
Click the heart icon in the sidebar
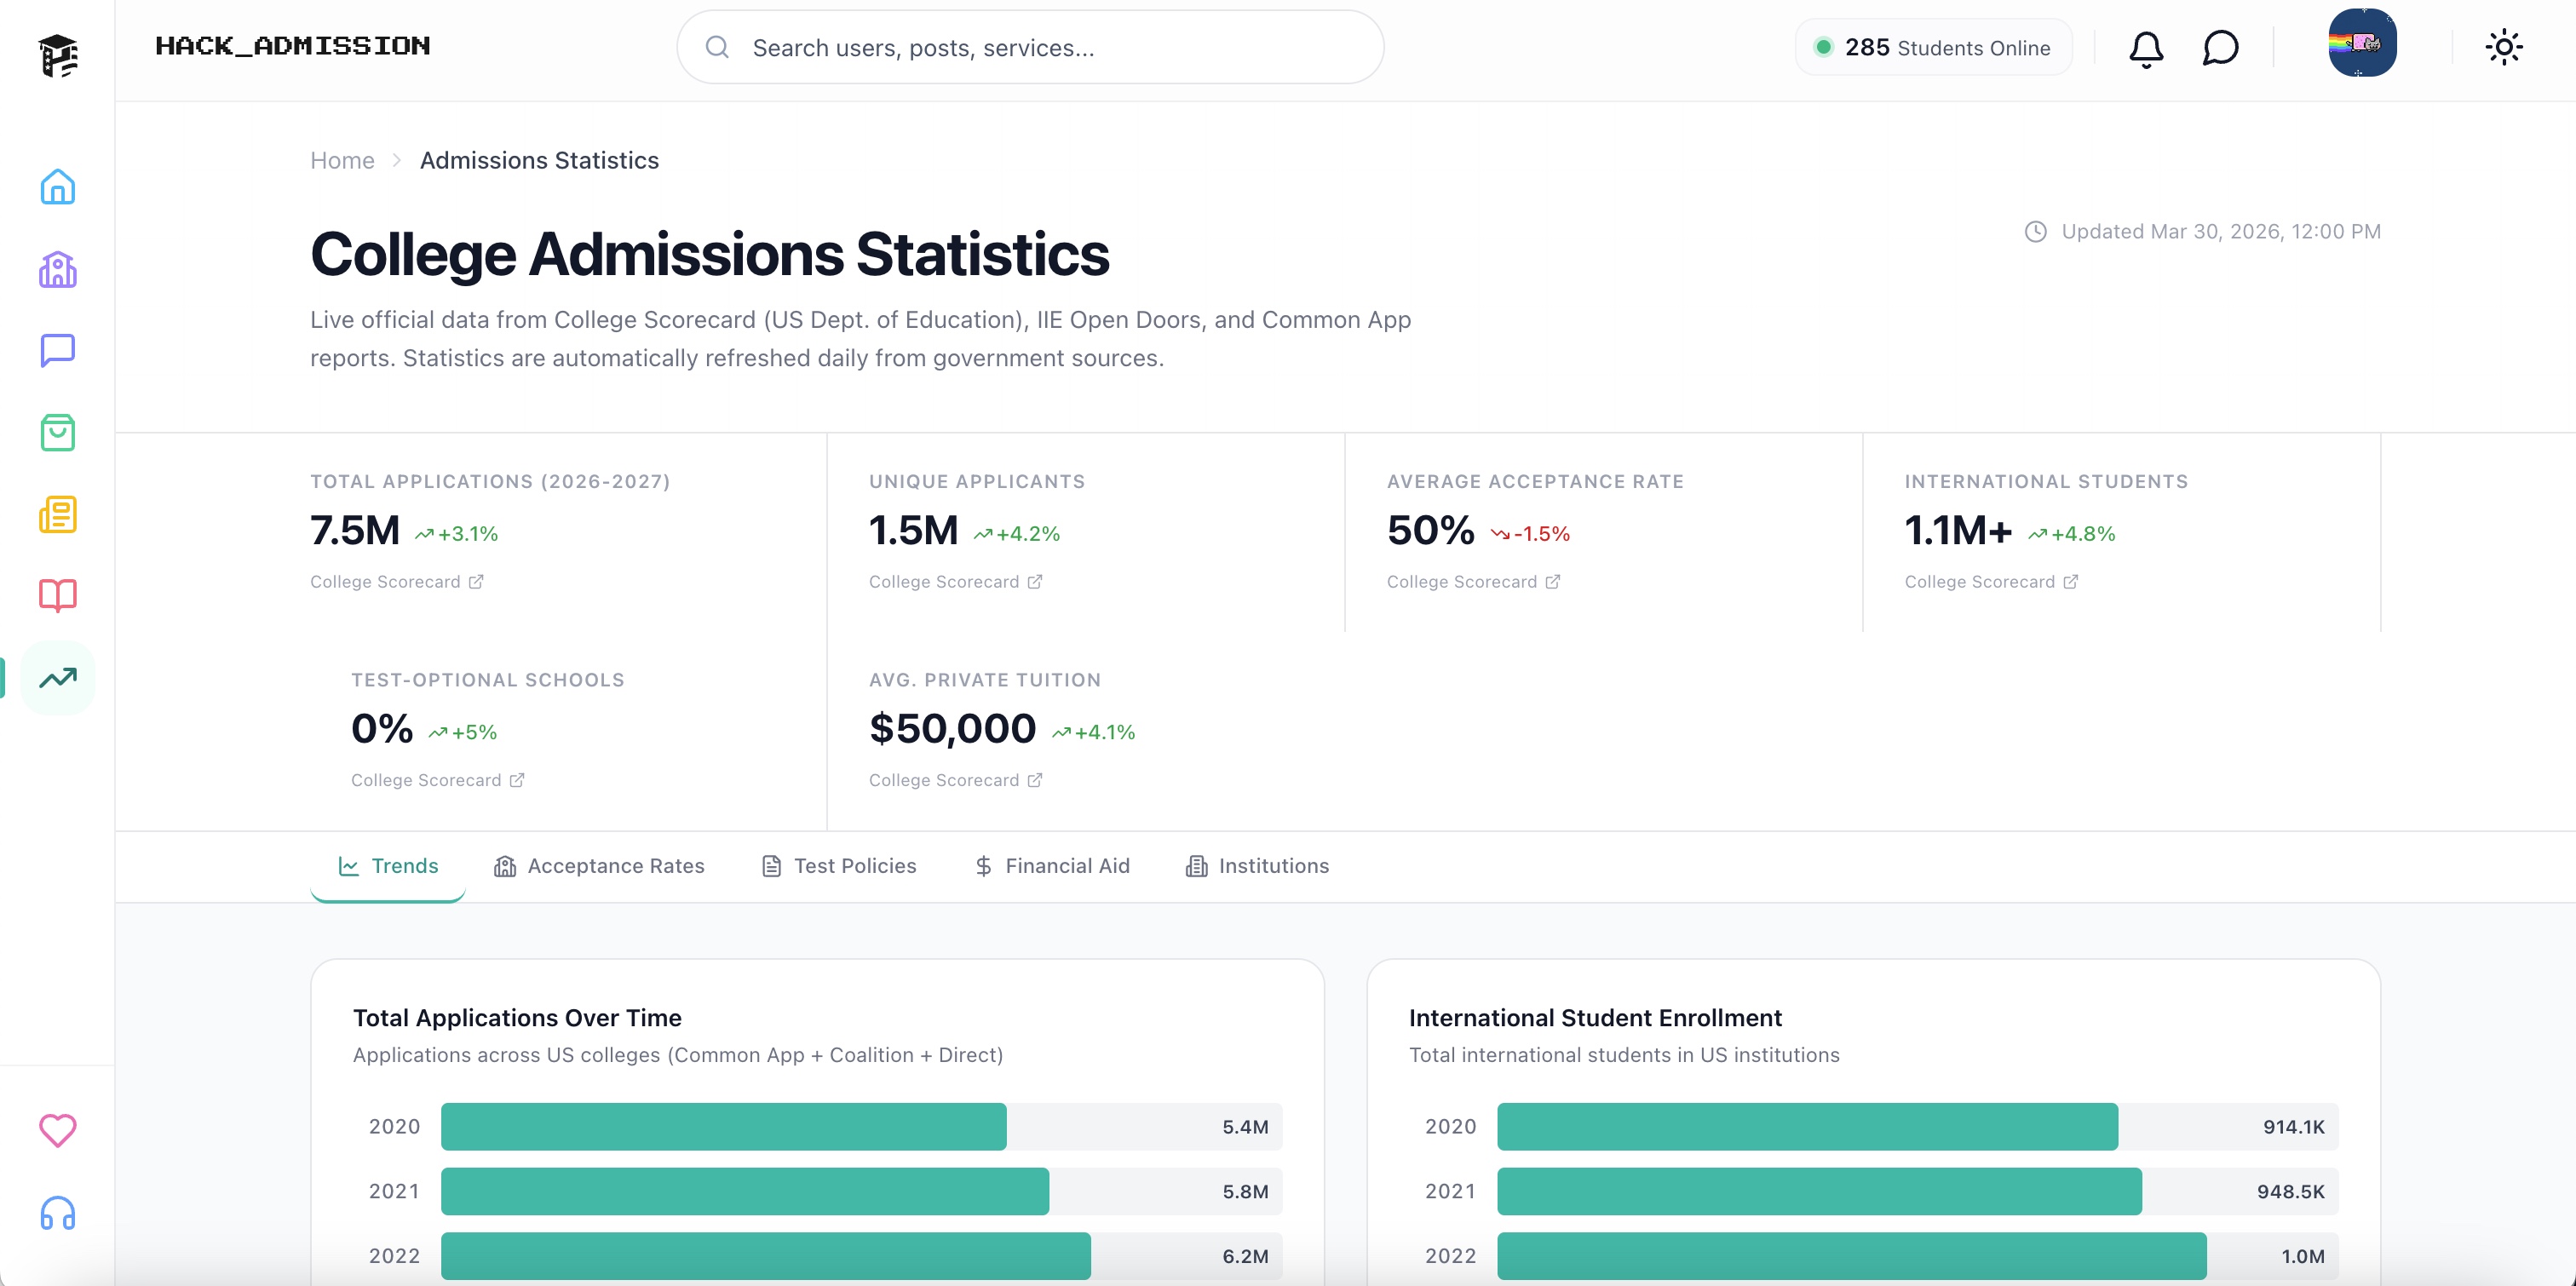57,1131
